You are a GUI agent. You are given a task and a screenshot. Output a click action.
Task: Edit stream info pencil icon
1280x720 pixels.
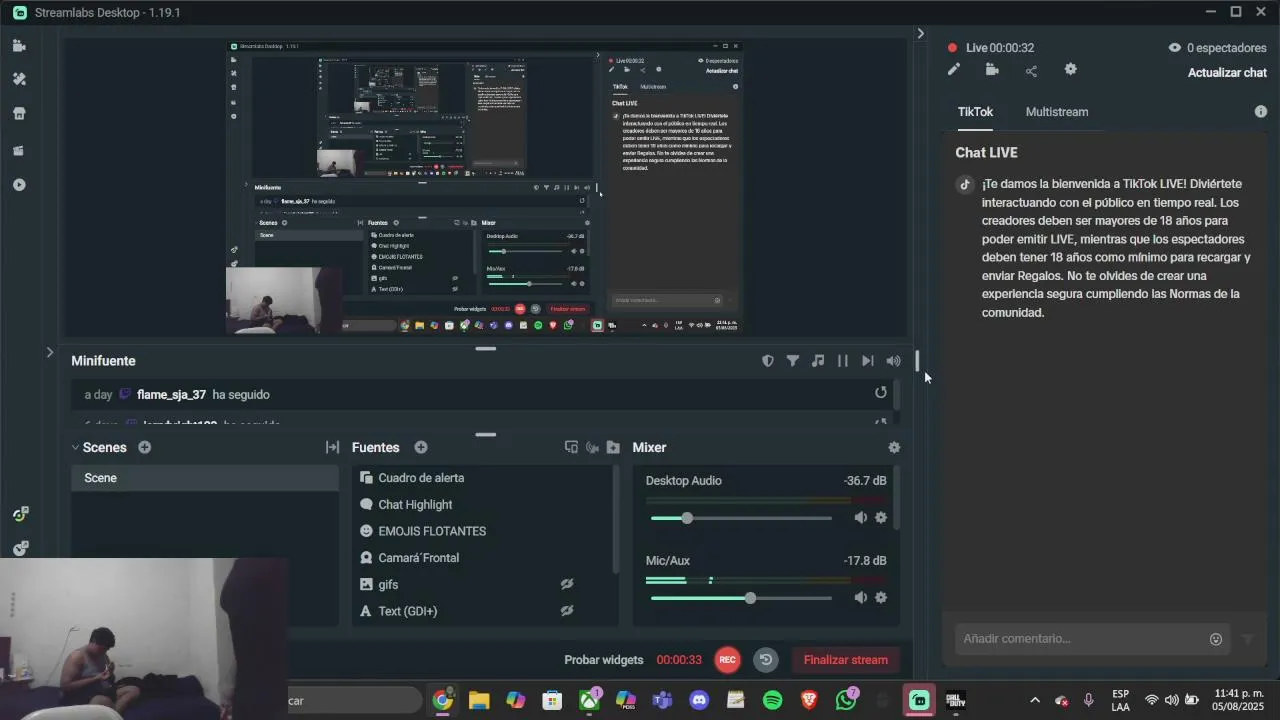954,70
